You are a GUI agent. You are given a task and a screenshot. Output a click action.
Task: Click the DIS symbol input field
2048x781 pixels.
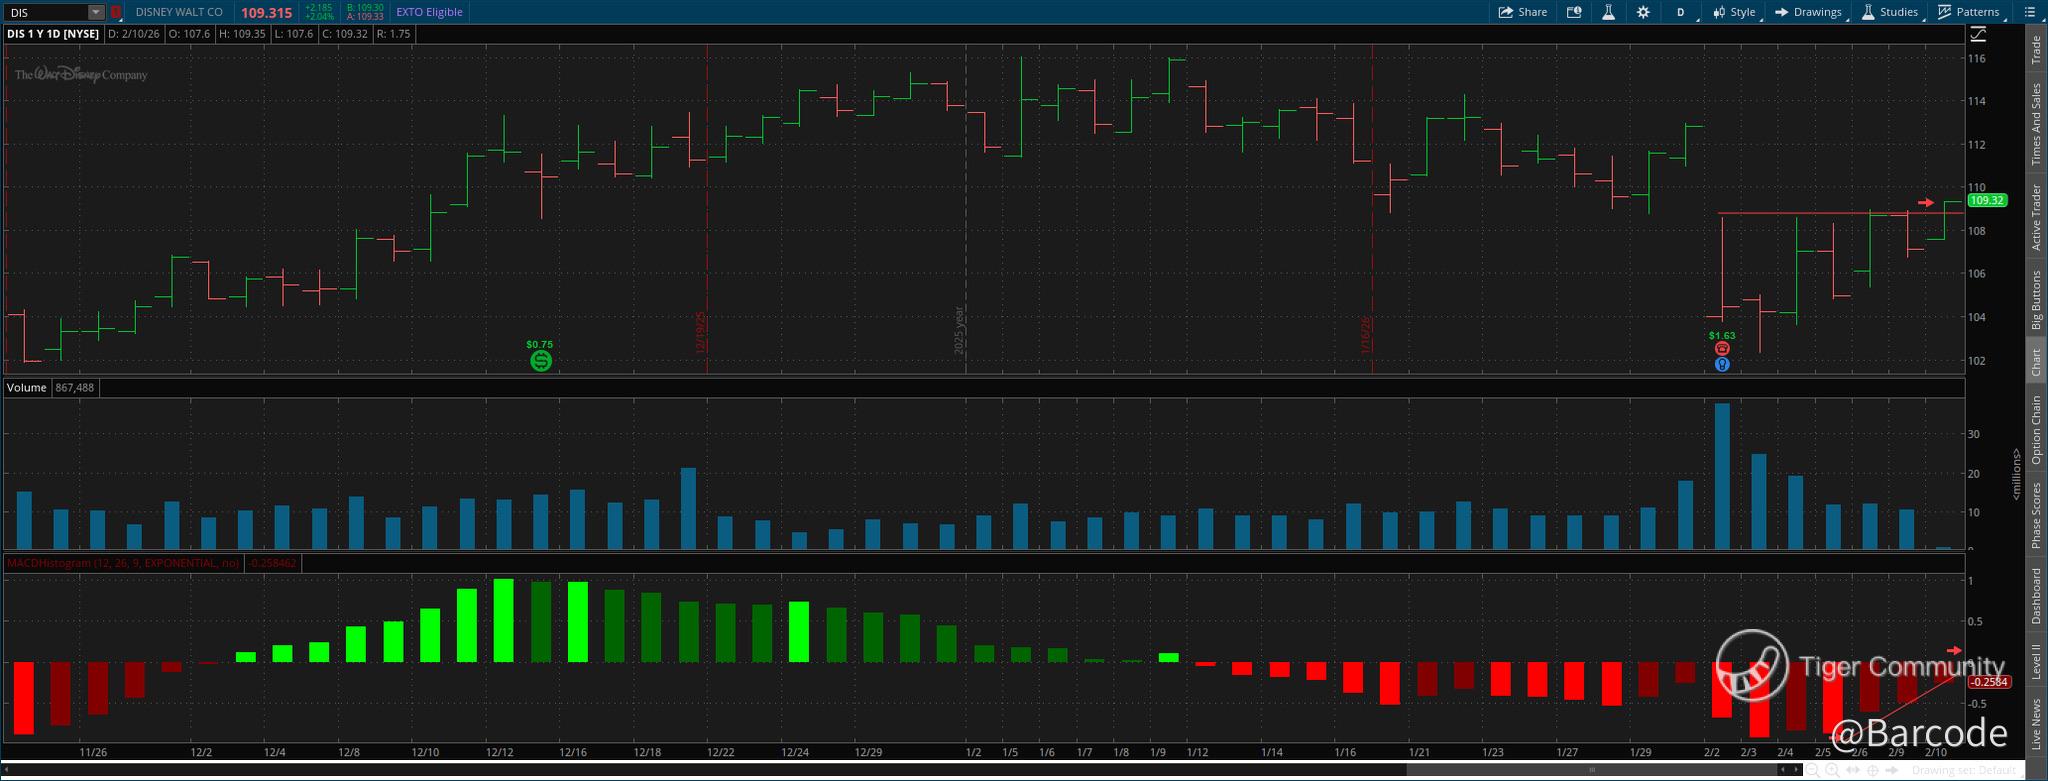[47, 12]
